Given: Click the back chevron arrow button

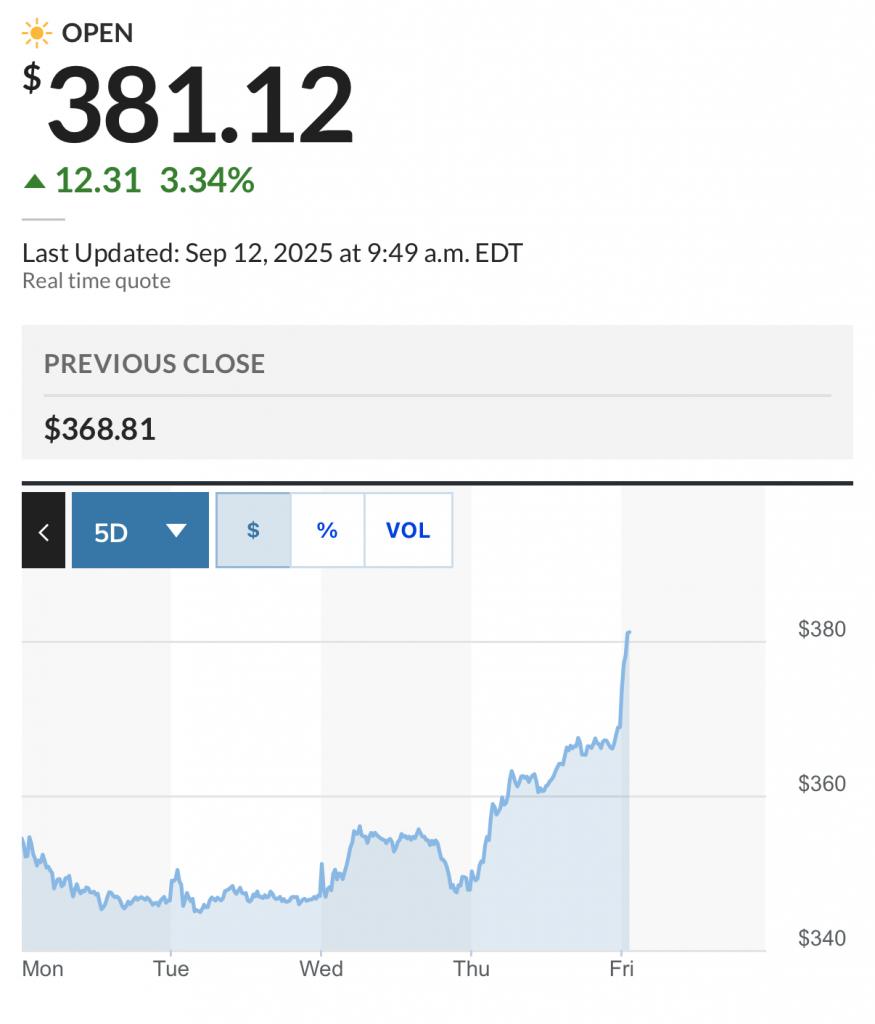Looking at the screenshot, I should (x=43, y=530).
